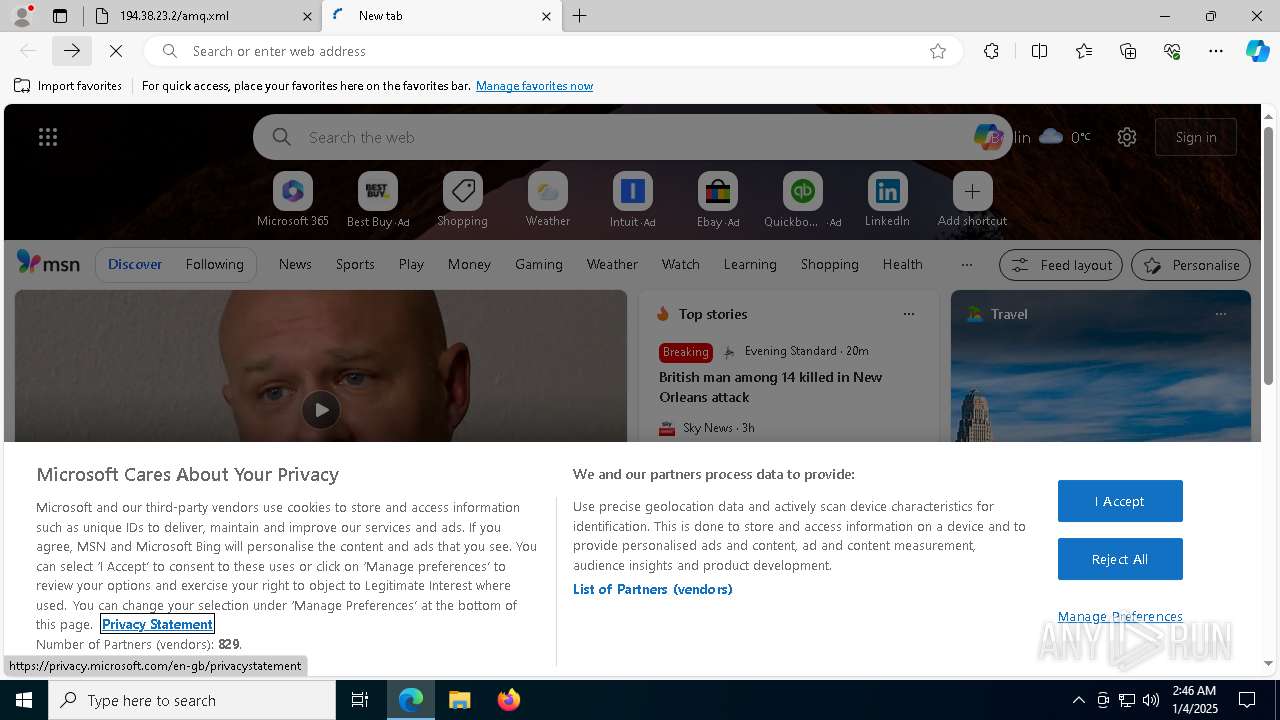Open the tab actions menu icon
The width and height of the screenshot is (1280, 720).
[60, 16]
